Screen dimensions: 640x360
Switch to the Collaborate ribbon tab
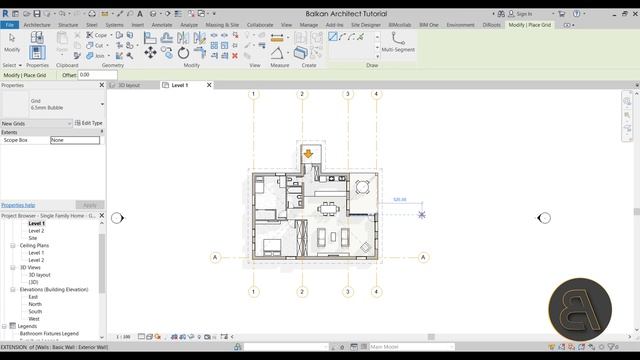(260, 25)
